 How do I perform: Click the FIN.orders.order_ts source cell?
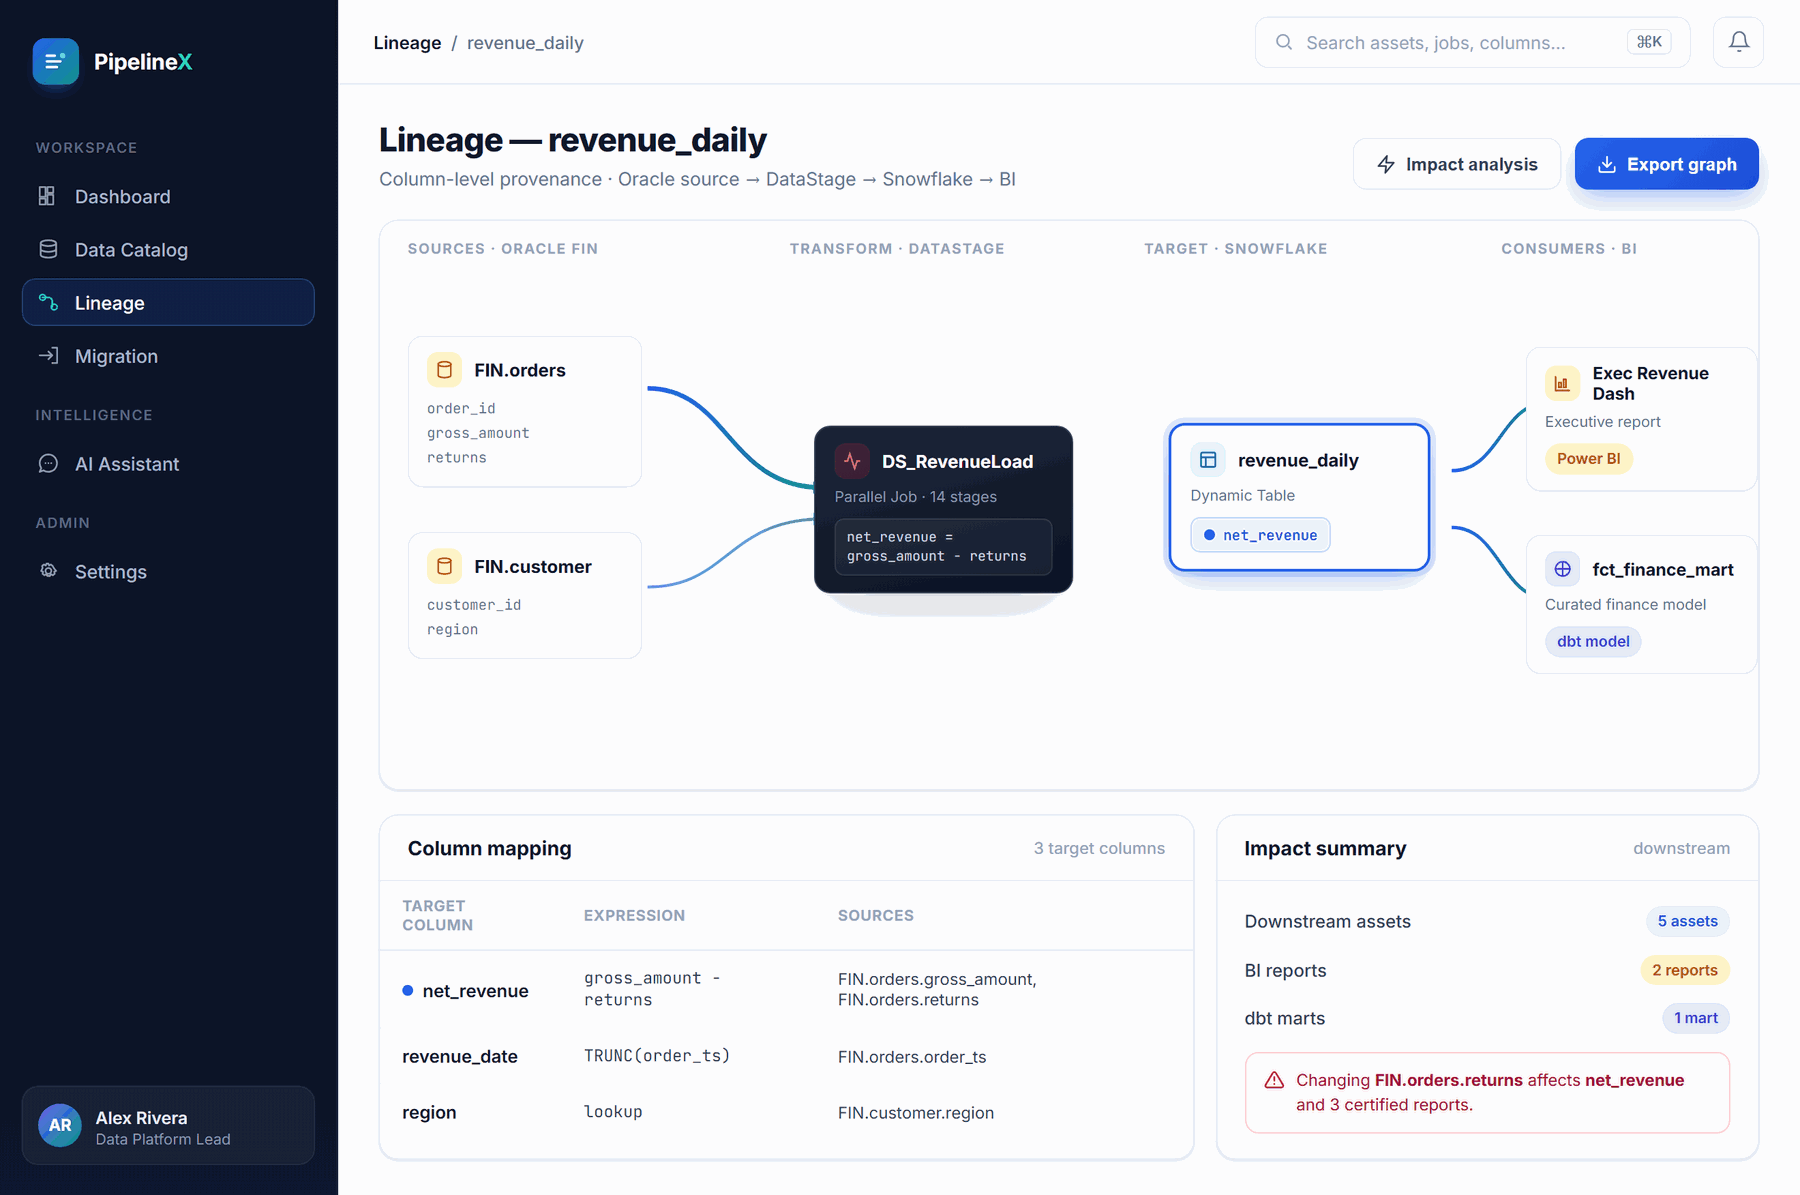[912, 1057]
